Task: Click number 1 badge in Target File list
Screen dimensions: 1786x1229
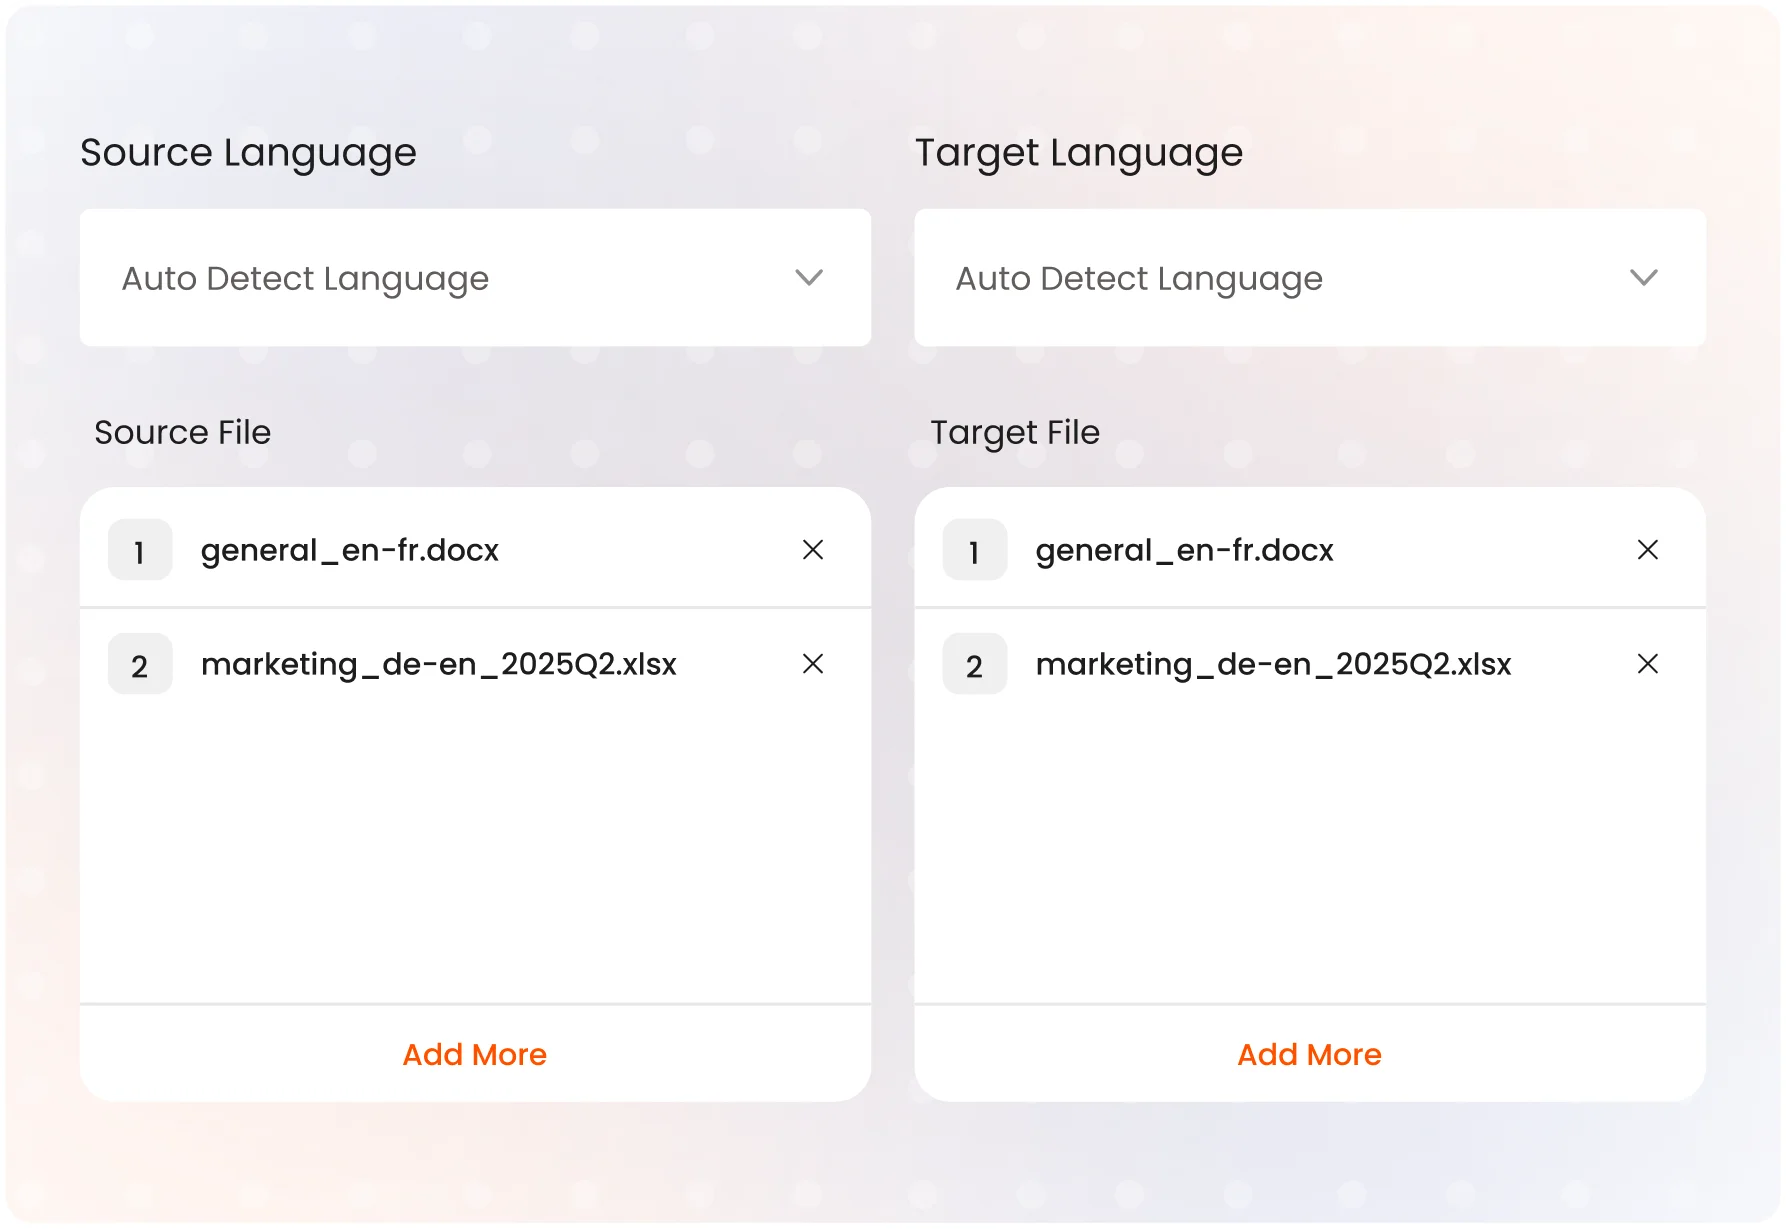Action: tap(975, 550)
